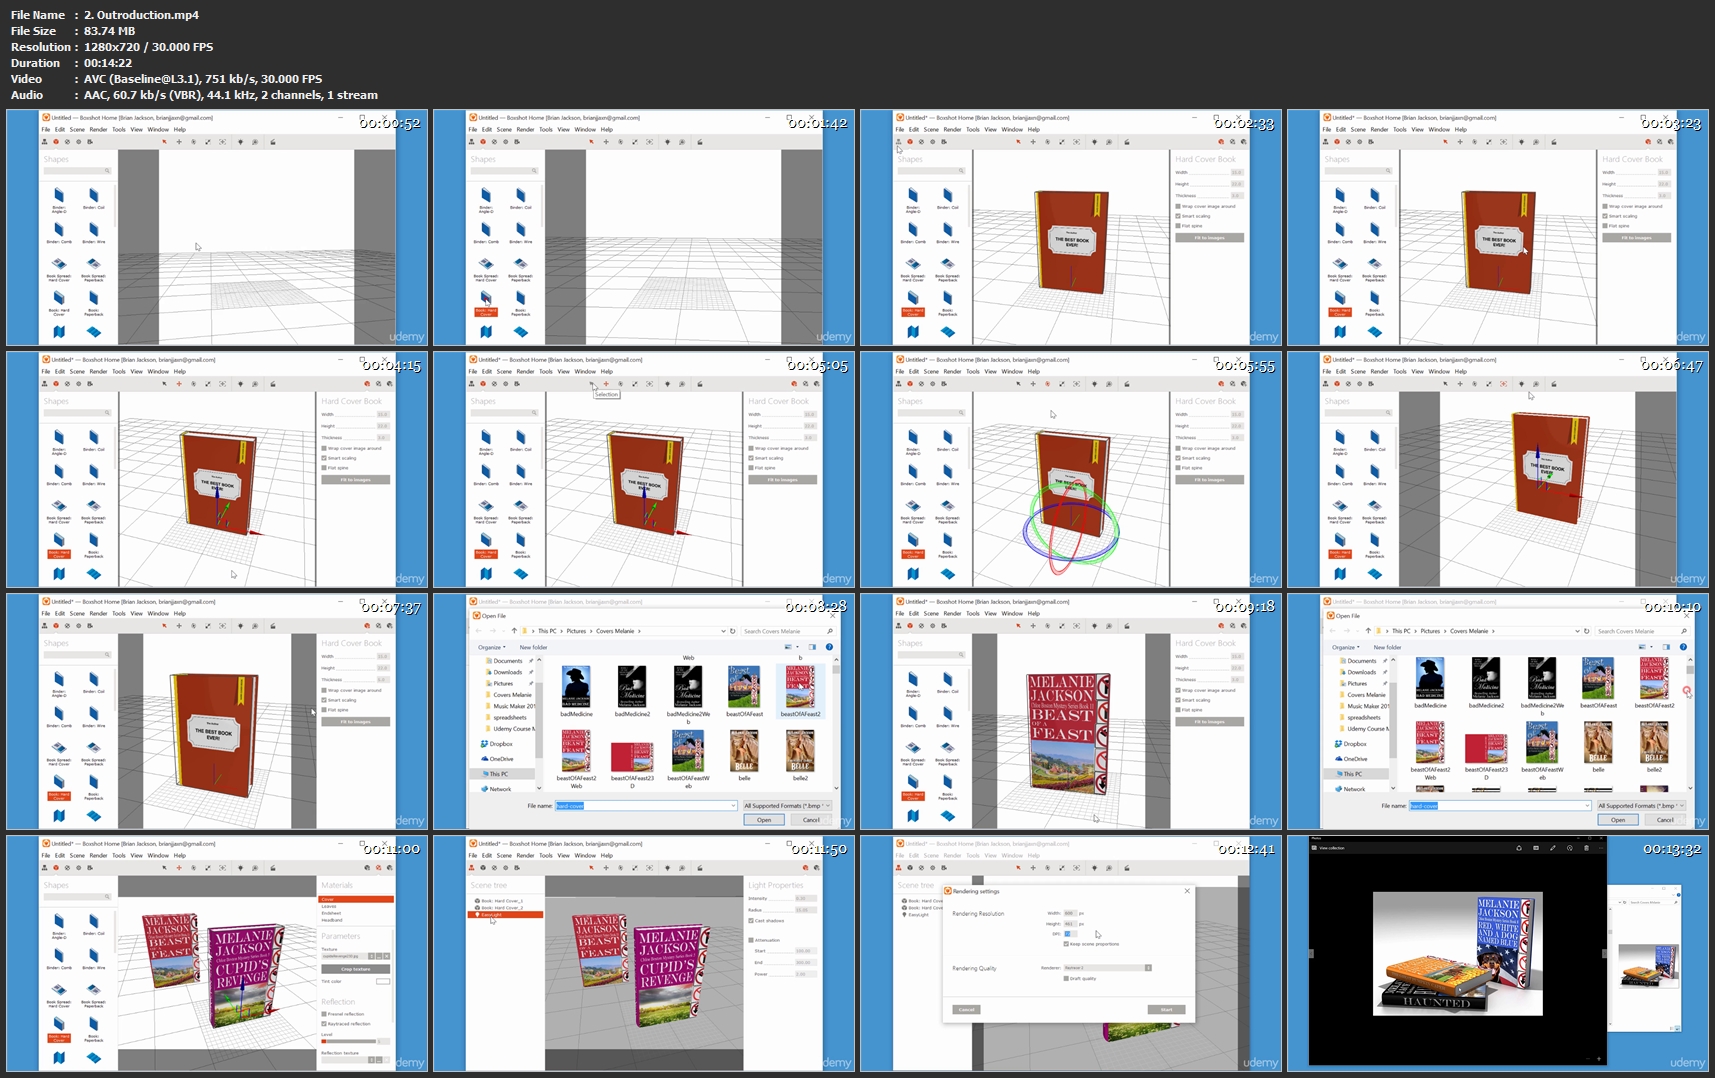Image resolution: width=1715 pixels, height=1078 pixels.
Task: Toggle Keep scene proportions in 00:12:41 dialog
Action: pyautogui.click(x=1066, y=944)
